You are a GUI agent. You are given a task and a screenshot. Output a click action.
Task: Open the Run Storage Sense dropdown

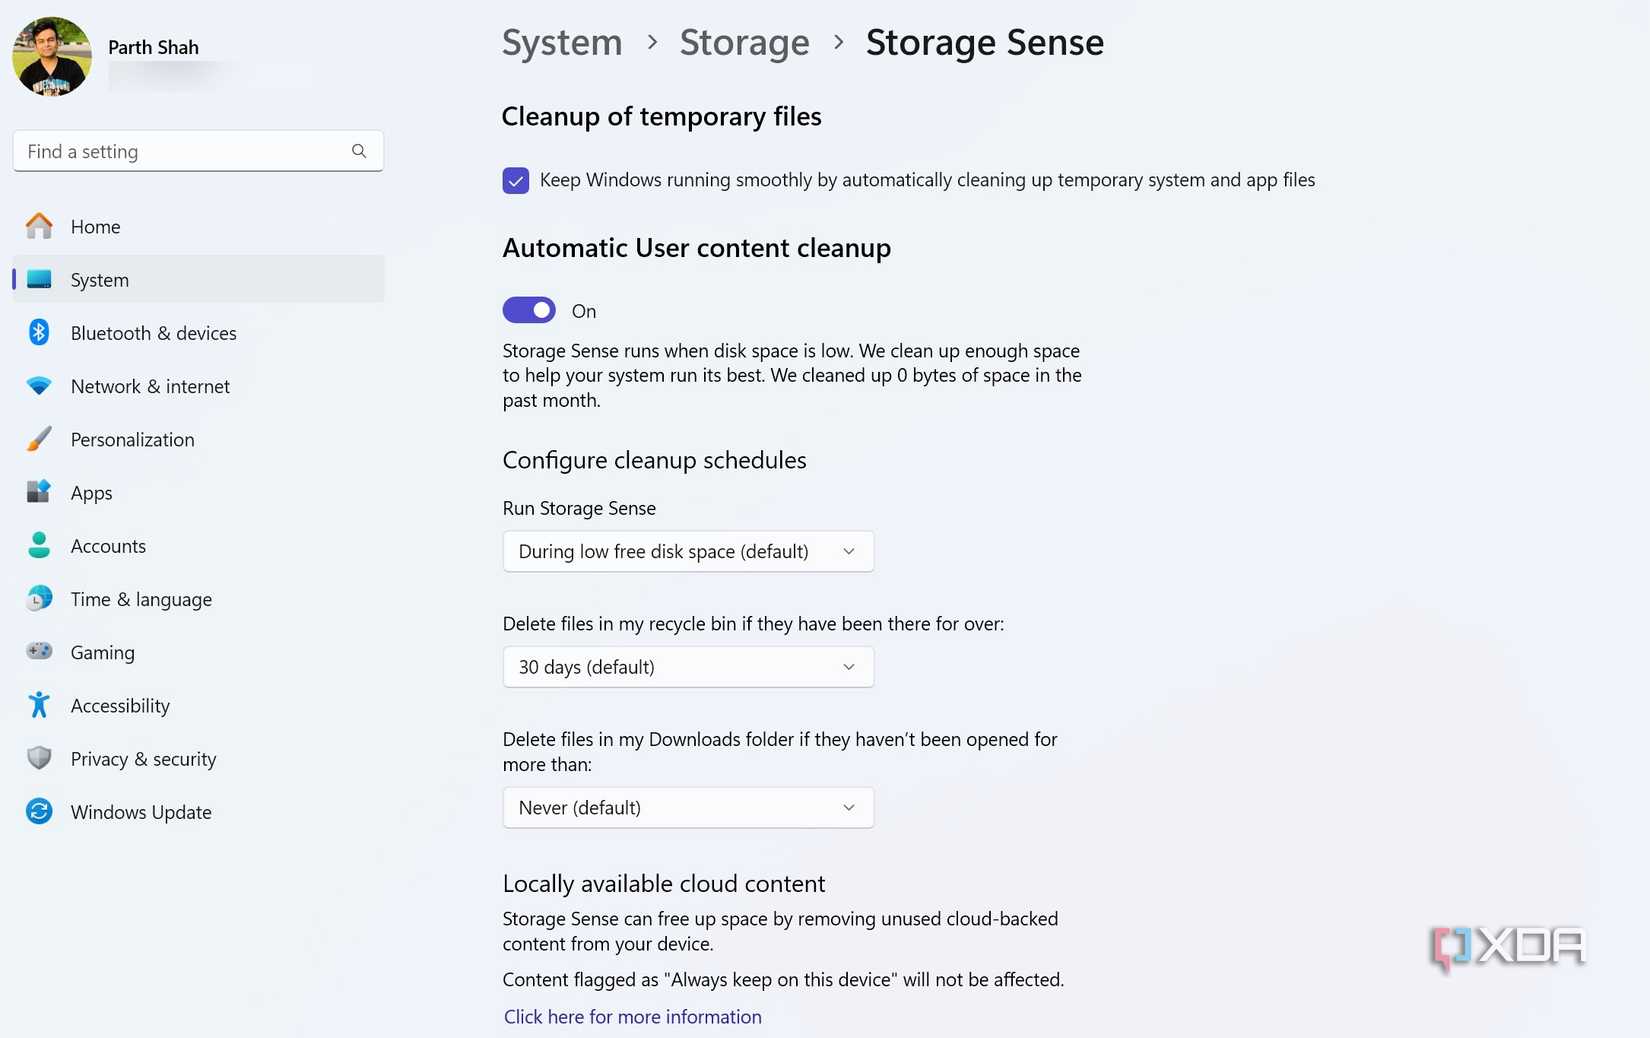pyautogui.click(x=688, y=551)
